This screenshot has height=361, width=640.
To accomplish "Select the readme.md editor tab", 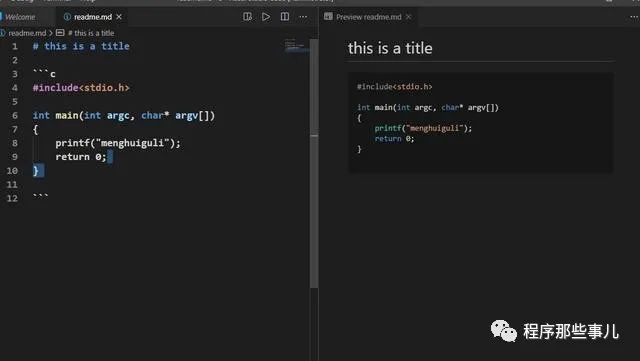I will coord(93,17).
